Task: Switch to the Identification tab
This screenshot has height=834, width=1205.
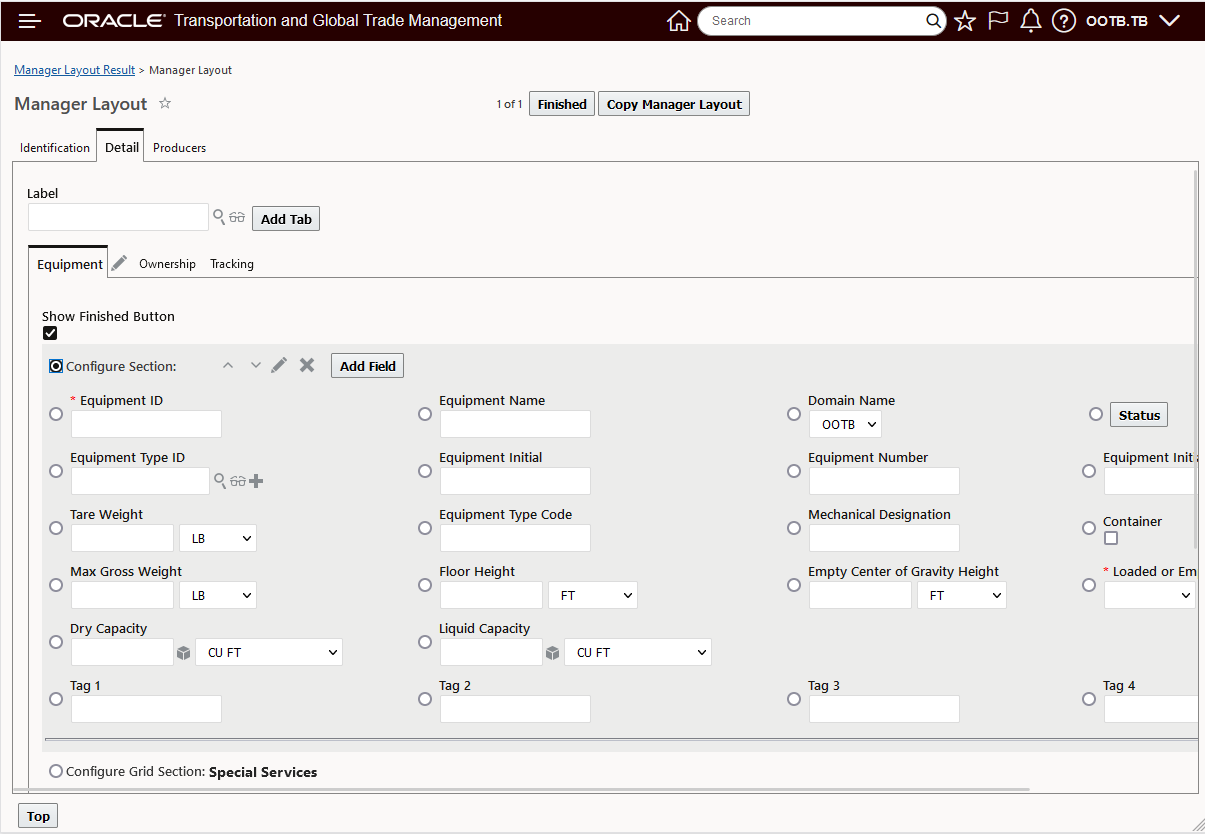Action: point(55,147)
